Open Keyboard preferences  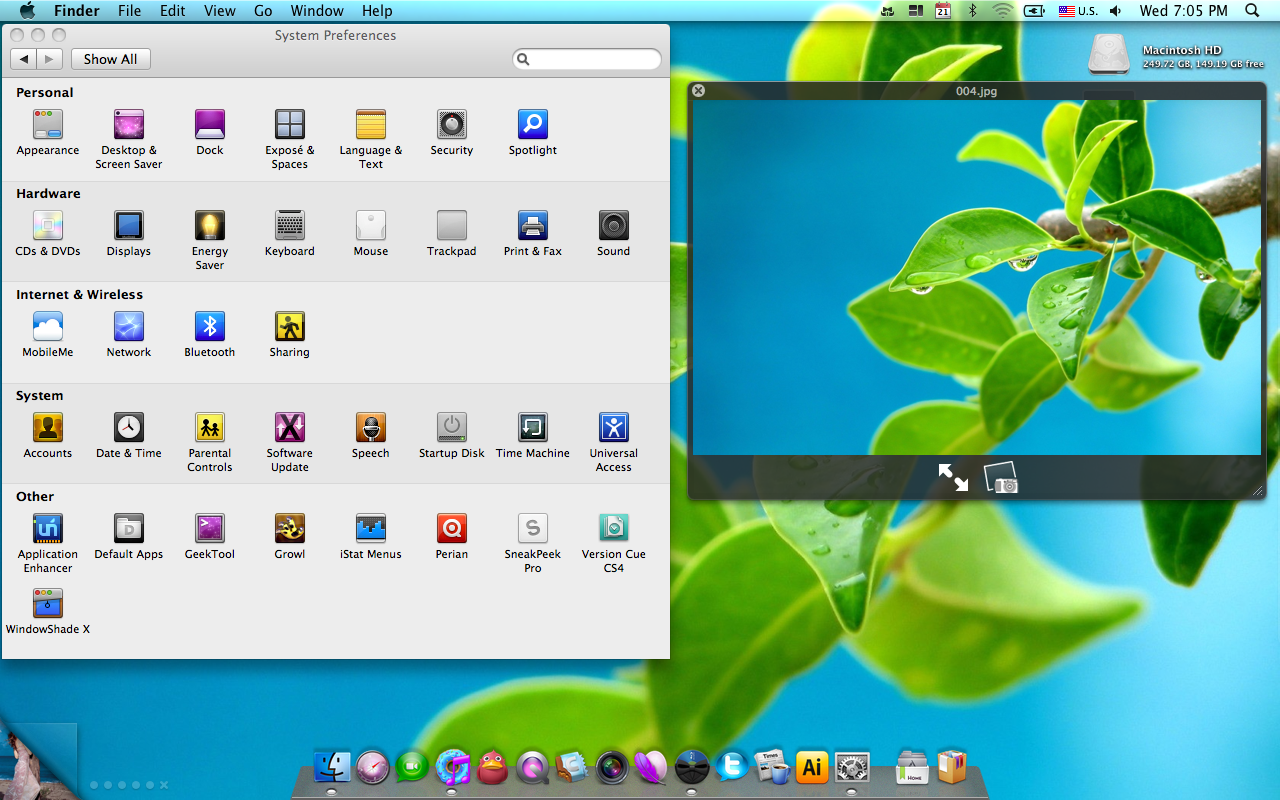coord(290,233)
